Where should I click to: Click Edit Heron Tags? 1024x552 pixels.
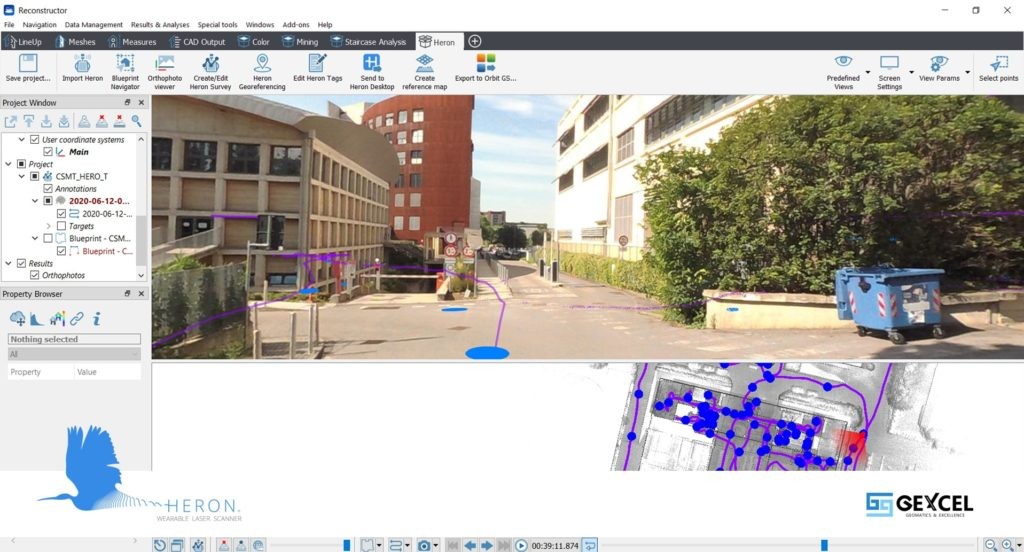[x=317, y=63]
